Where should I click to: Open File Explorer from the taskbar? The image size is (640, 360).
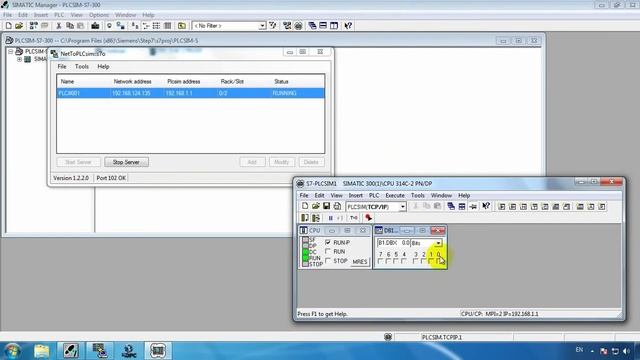[x=41, y=351]
